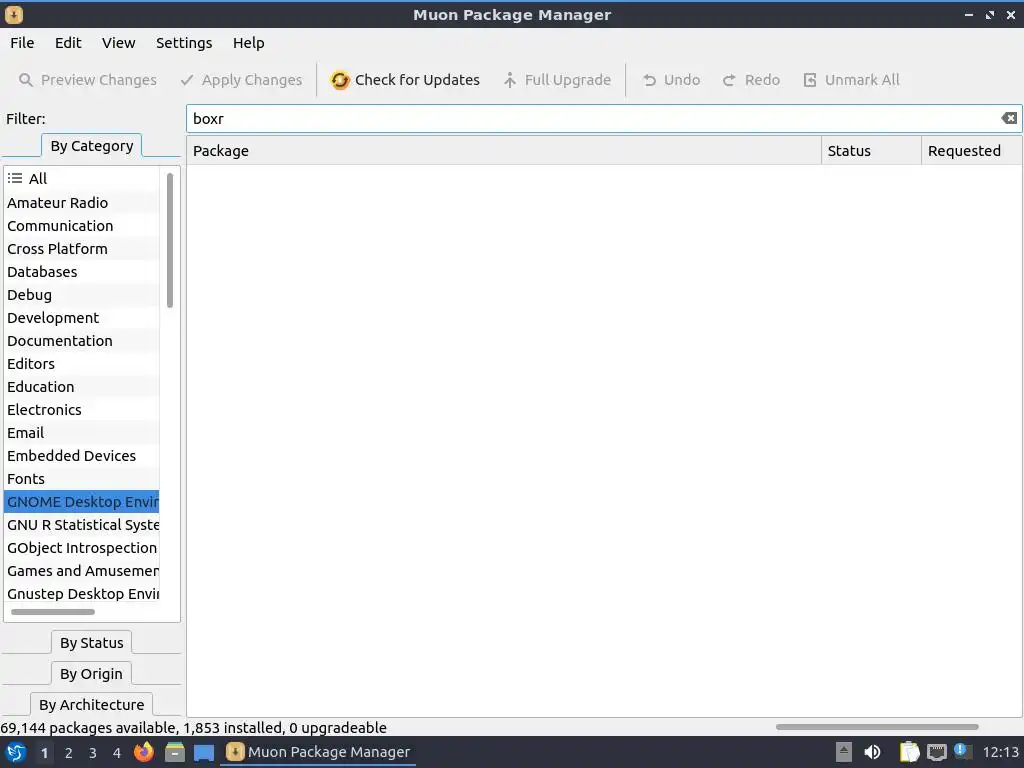The image size is (1024, 768).
Task: Switch to workspace 4
Action: 117,753
